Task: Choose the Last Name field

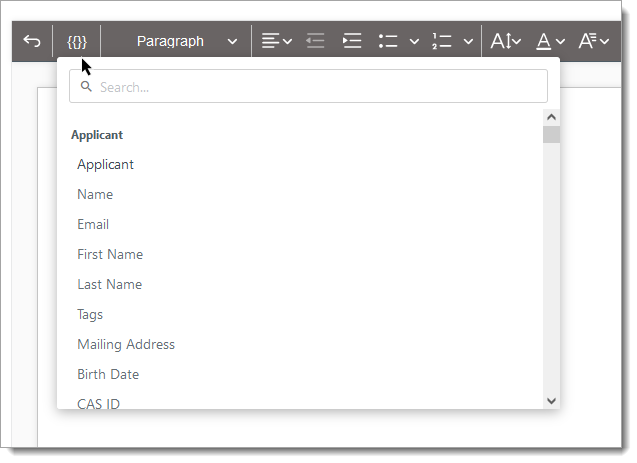Action: pyautogui.click(x=110, y=285)
